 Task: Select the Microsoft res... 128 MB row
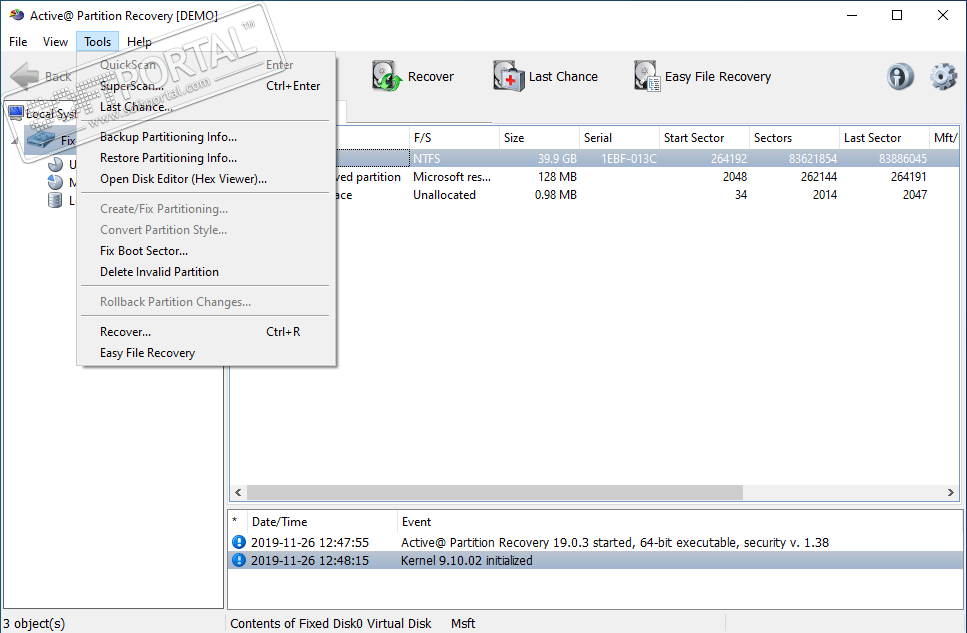(648, 177)
